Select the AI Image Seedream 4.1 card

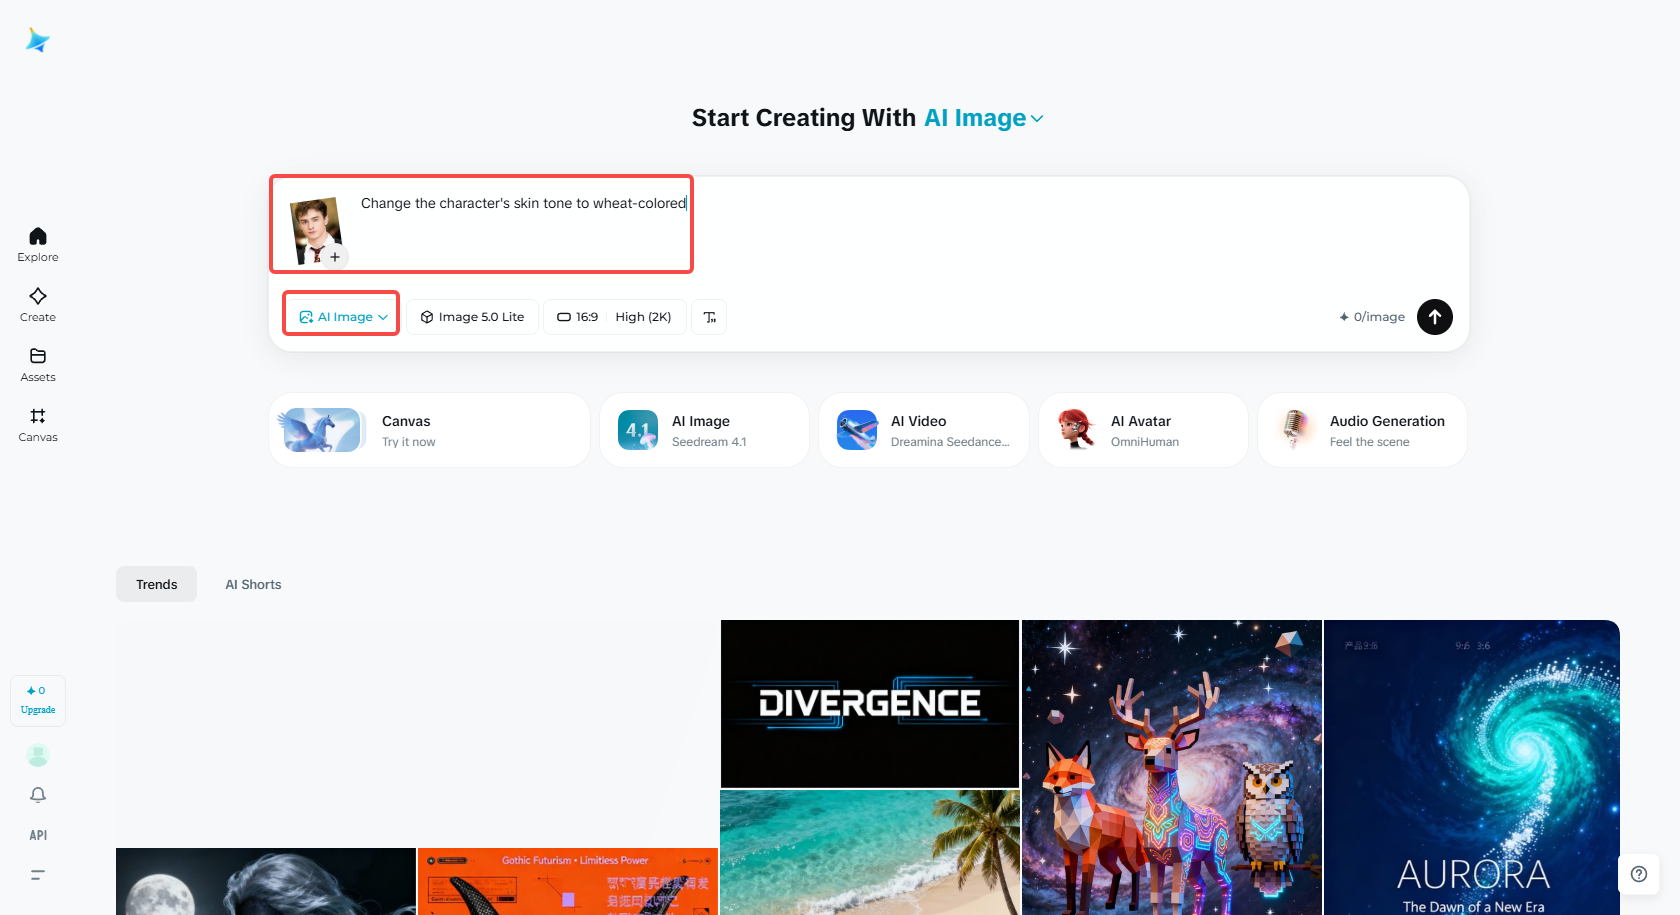[x=704, y=430]
